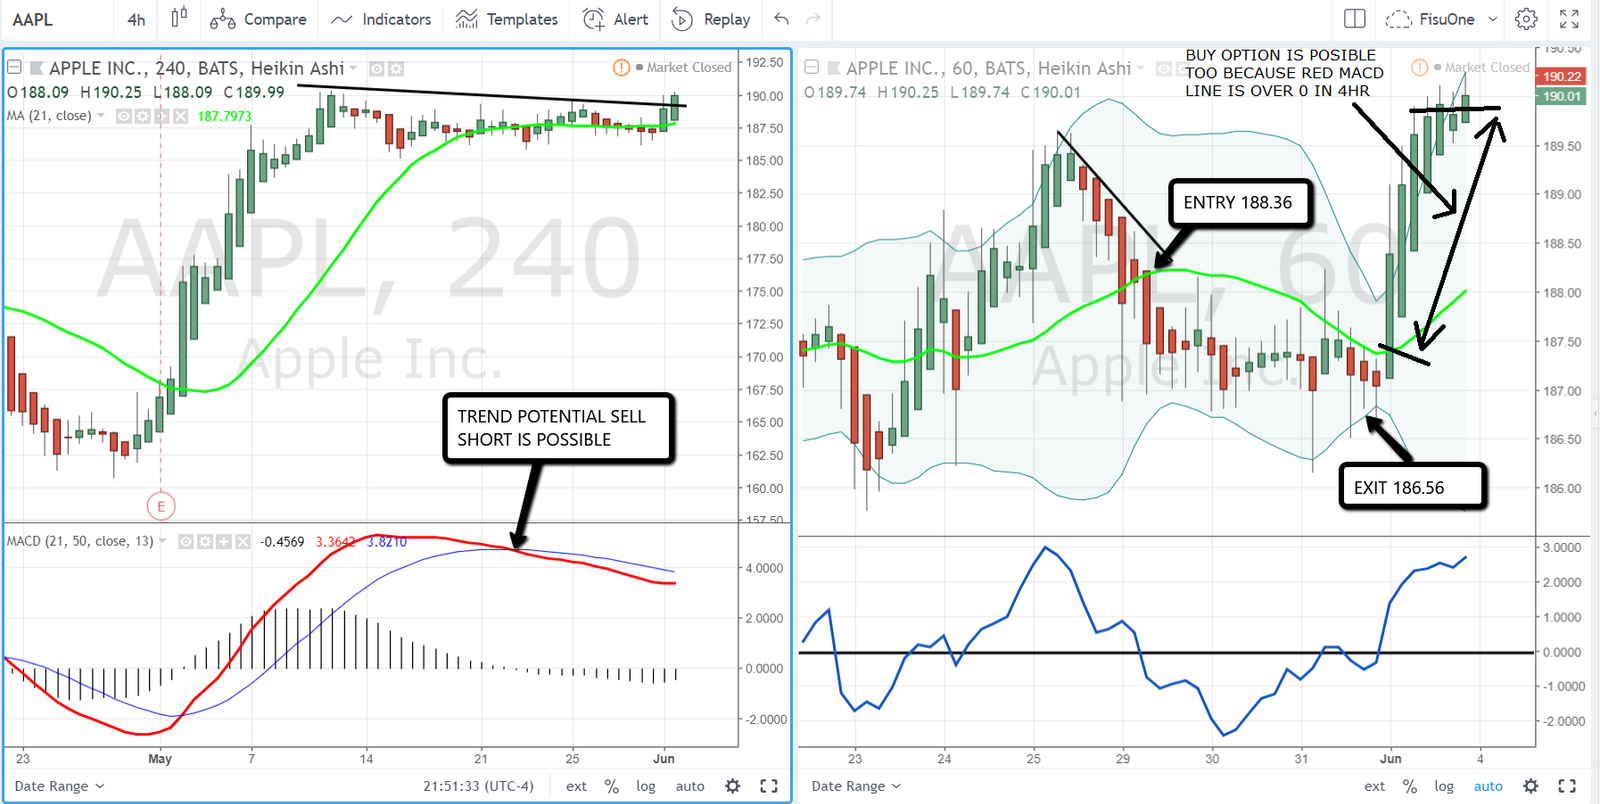Open chart settings gear in top toolbar
1600x804 pixels.
pyautogui.click(x=1526, y=19)
